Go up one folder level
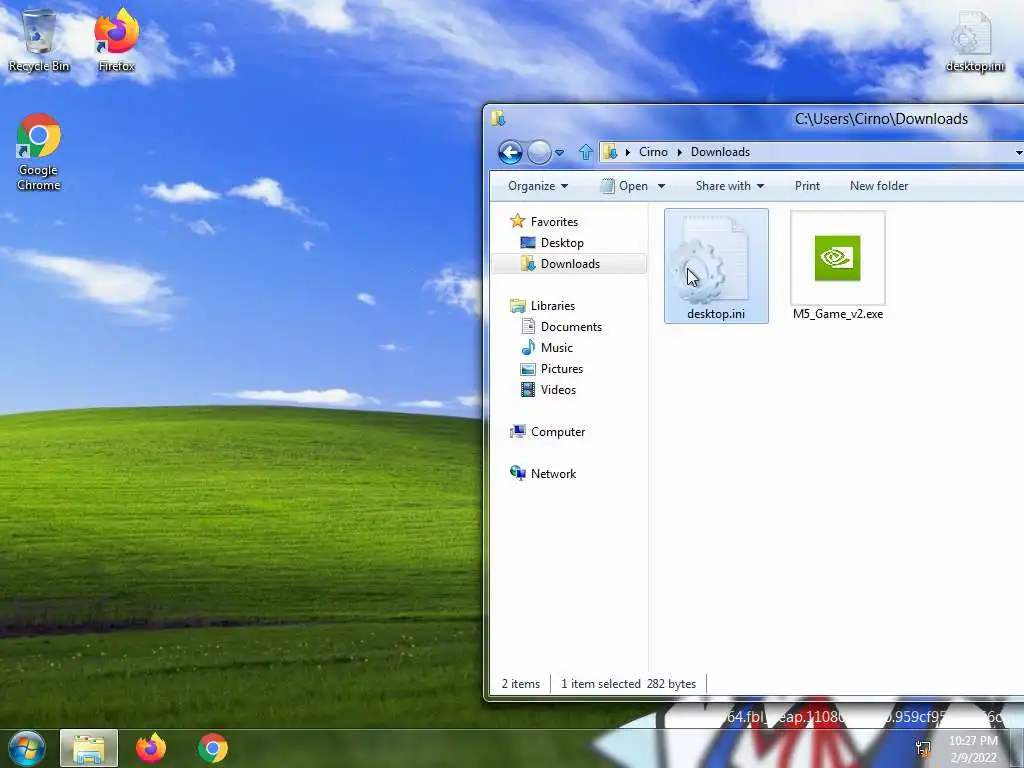The width and height of the screenshot is (1024, 768). pyautogui.click(x=585, y=152)
